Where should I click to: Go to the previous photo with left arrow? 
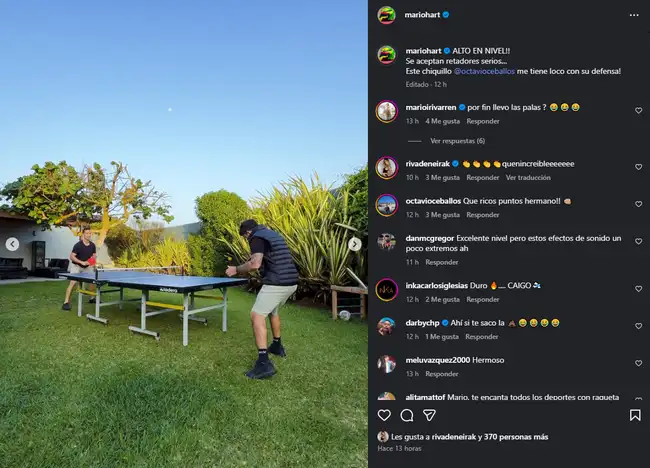click(x=12, y=244)
